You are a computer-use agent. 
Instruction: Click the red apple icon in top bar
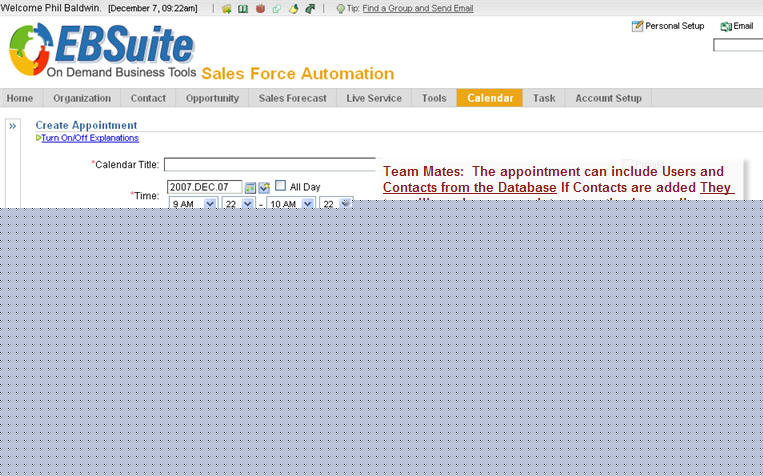259,8
